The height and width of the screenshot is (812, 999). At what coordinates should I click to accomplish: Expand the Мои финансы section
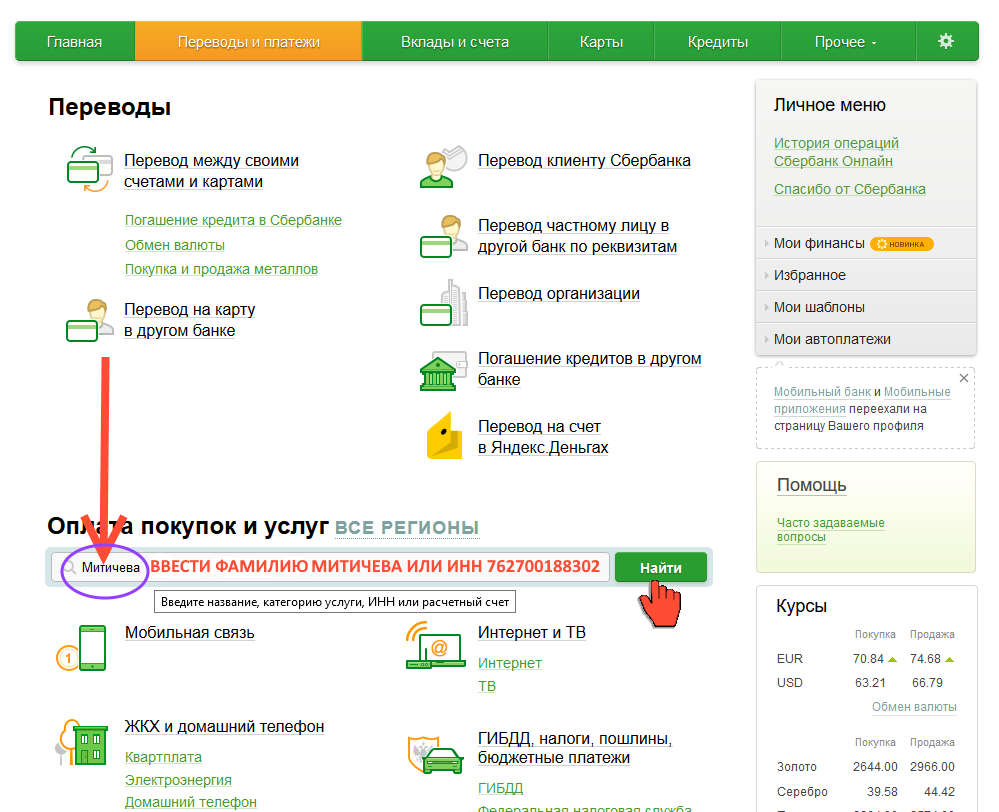(x=818, y=243)
